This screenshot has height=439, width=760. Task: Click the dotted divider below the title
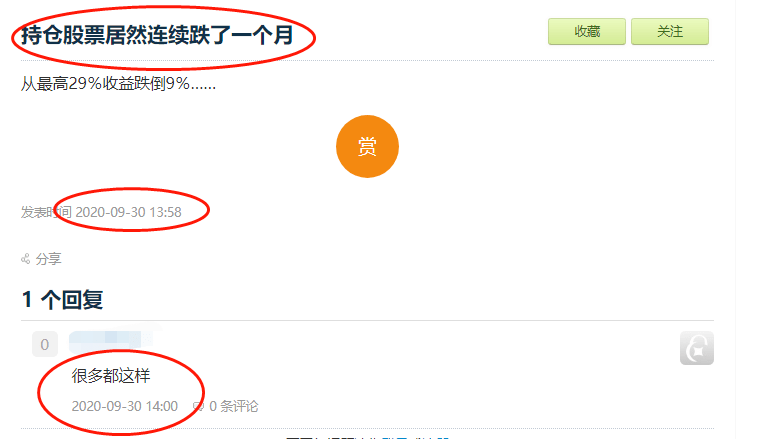[367, 61]
